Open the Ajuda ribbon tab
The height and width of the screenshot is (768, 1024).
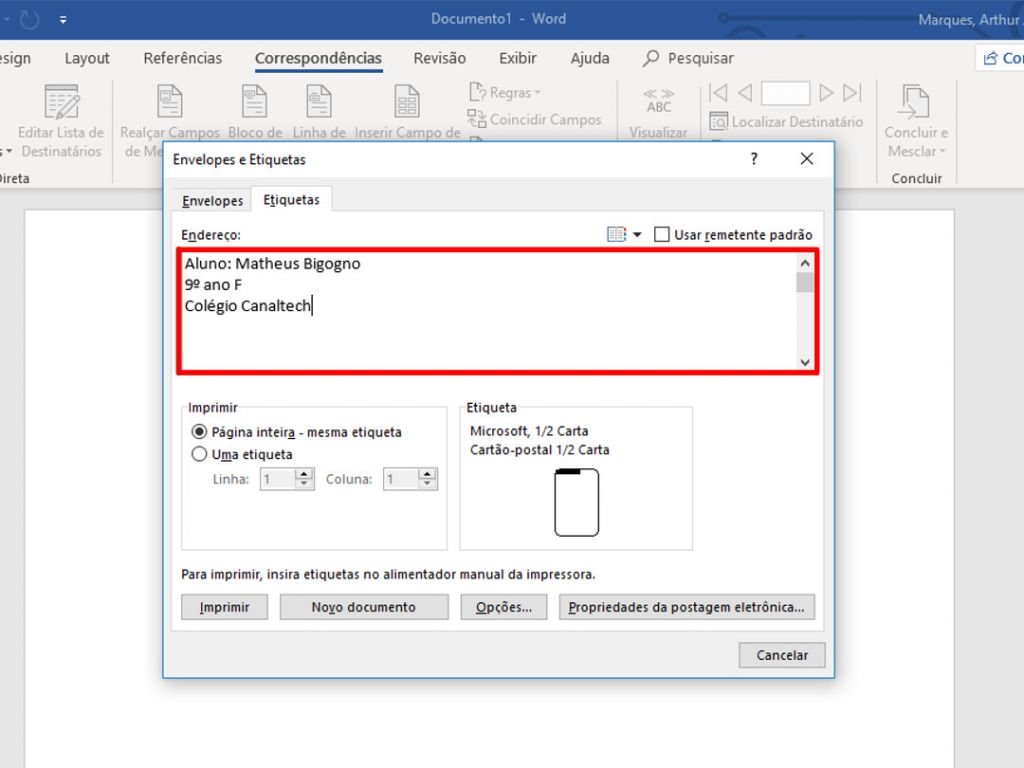tap(590, 58)
